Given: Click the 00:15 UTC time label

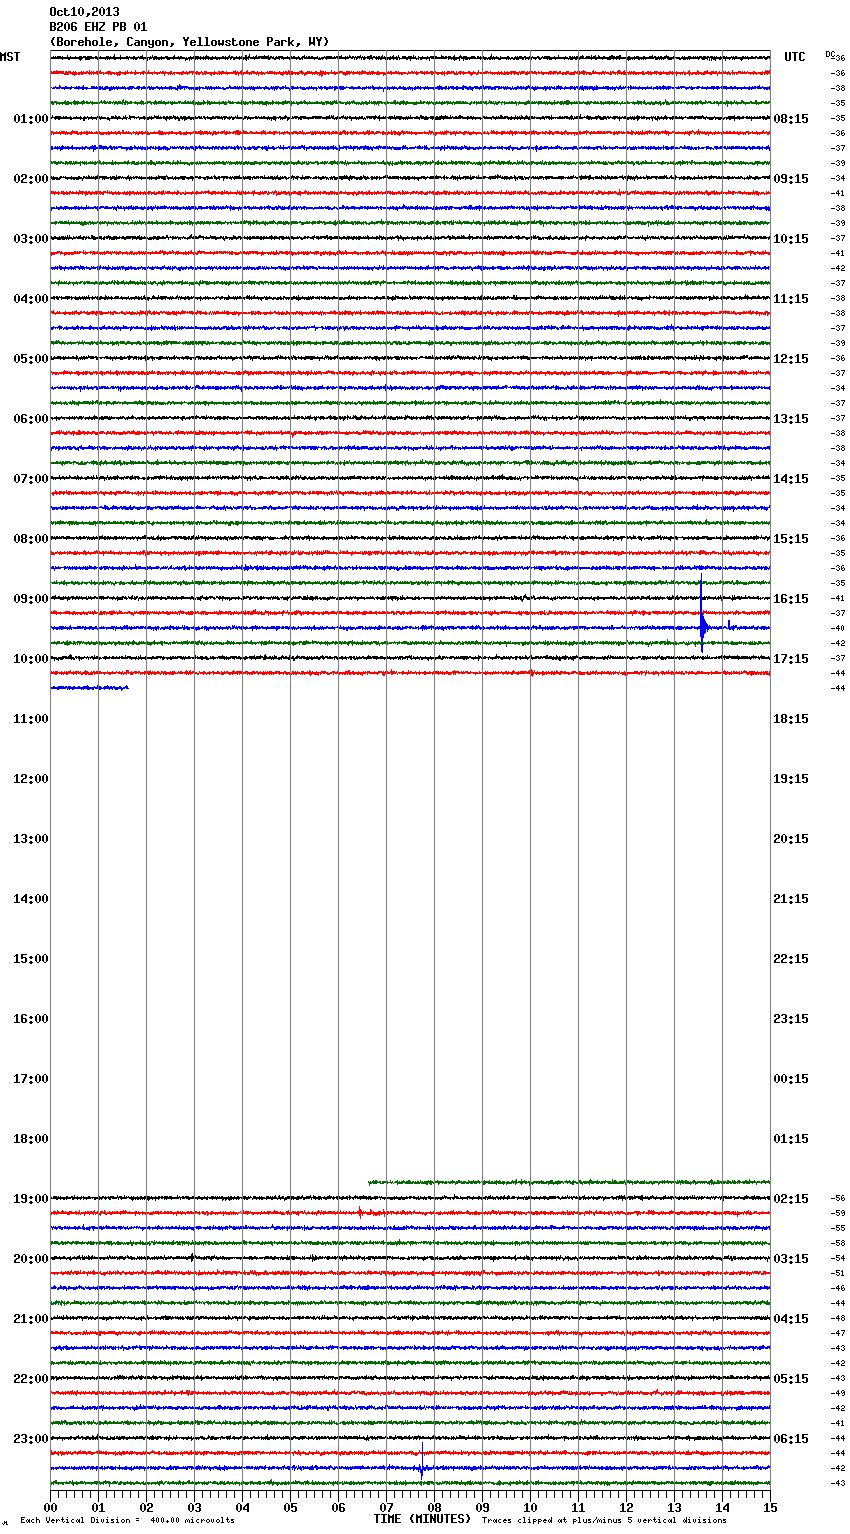Looking at the screenshot, I should coord(791,1079).
